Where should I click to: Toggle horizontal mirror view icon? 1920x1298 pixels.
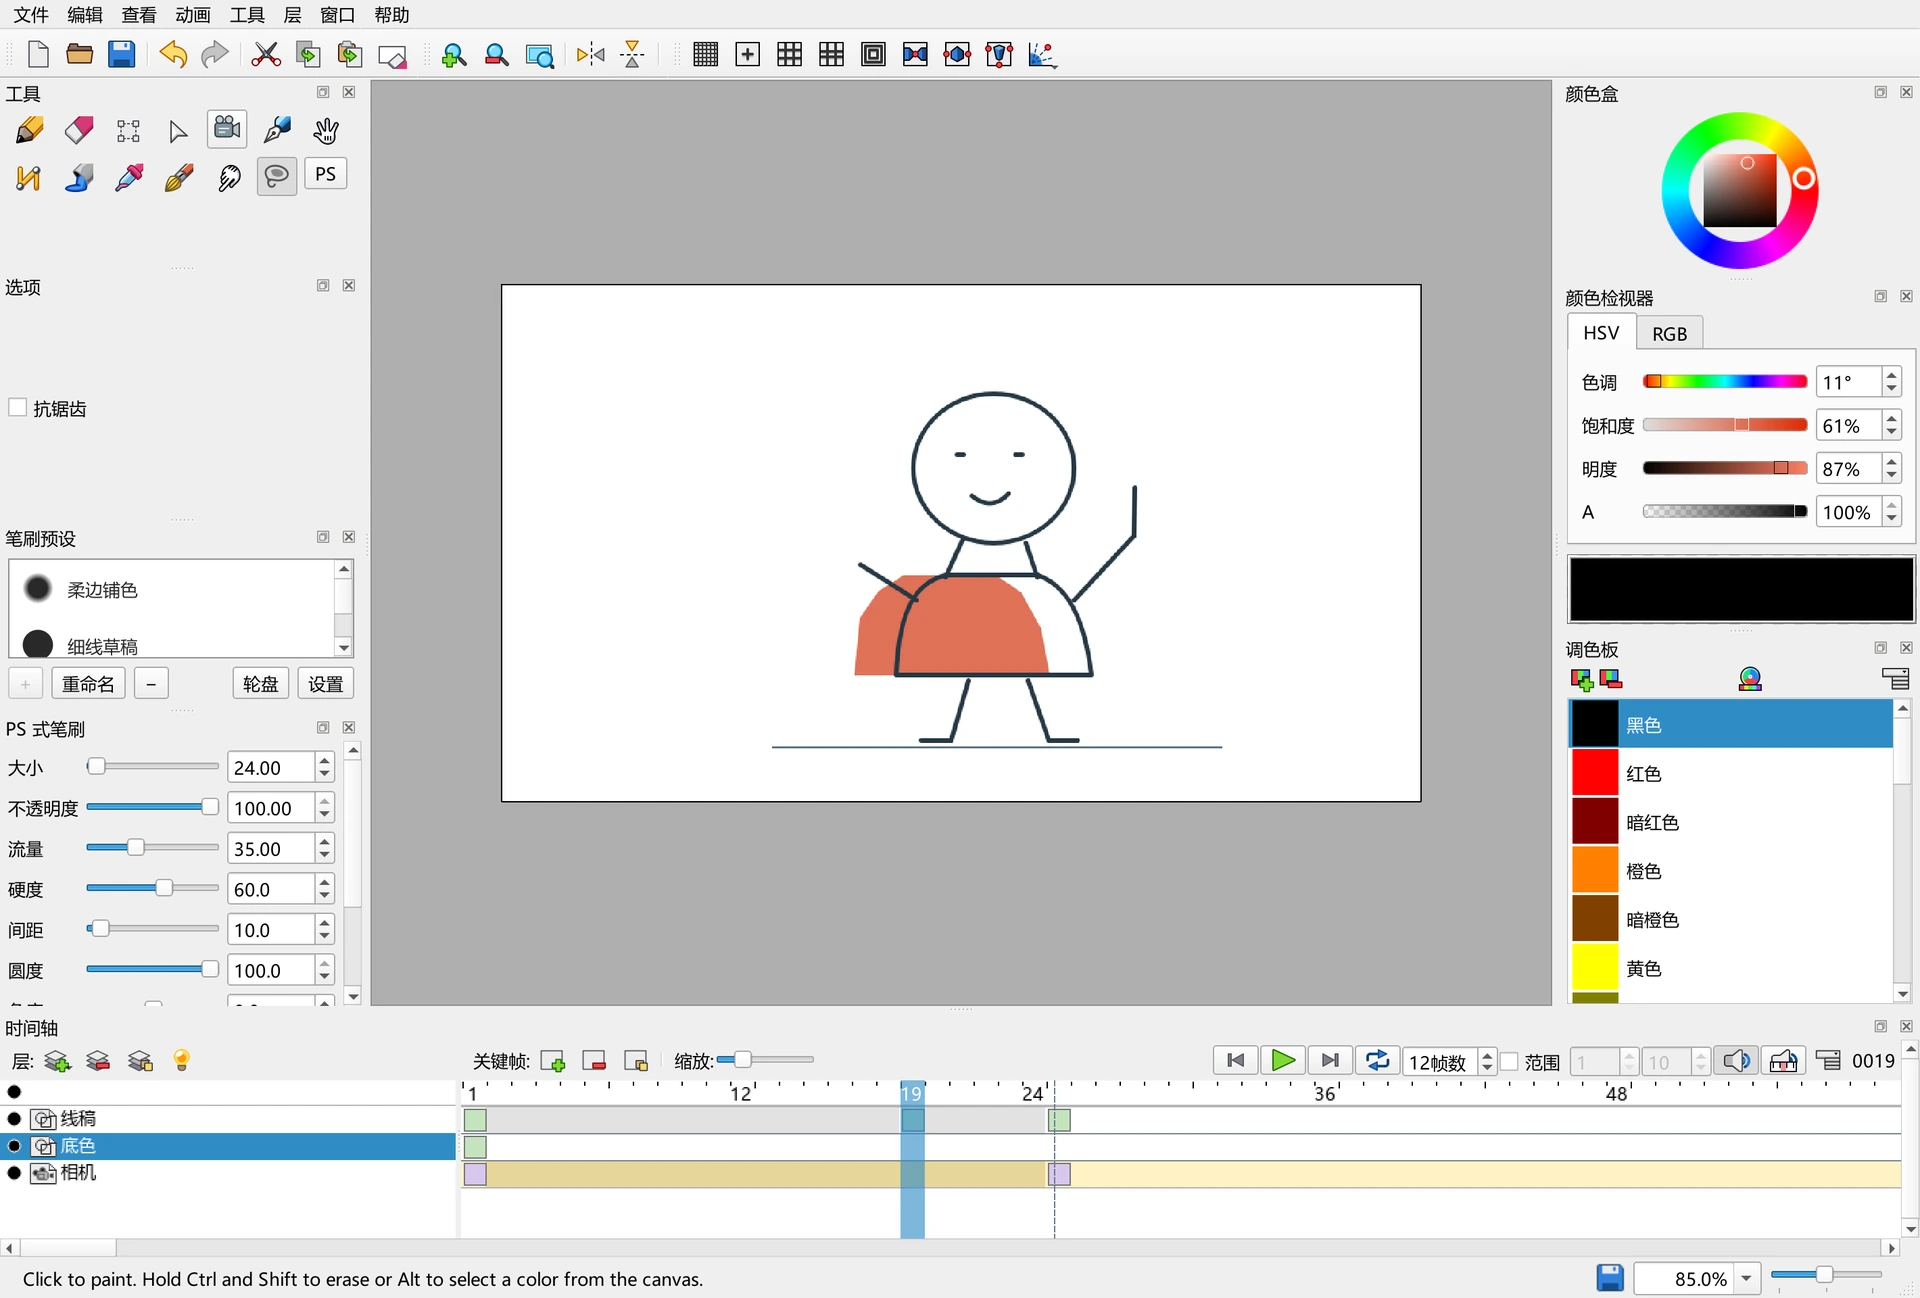(x=591, y=54)
